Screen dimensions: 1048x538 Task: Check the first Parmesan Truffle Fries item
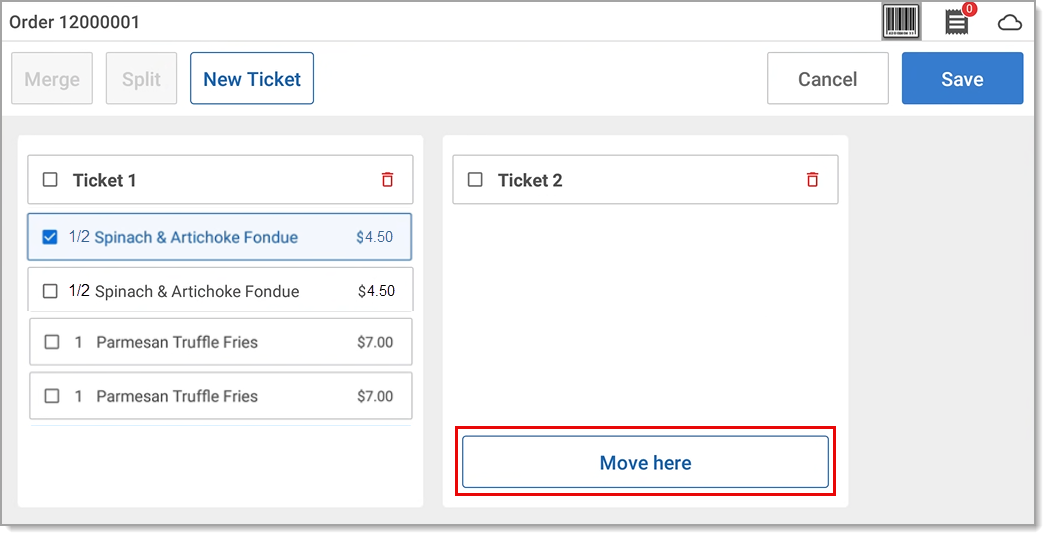52,342
